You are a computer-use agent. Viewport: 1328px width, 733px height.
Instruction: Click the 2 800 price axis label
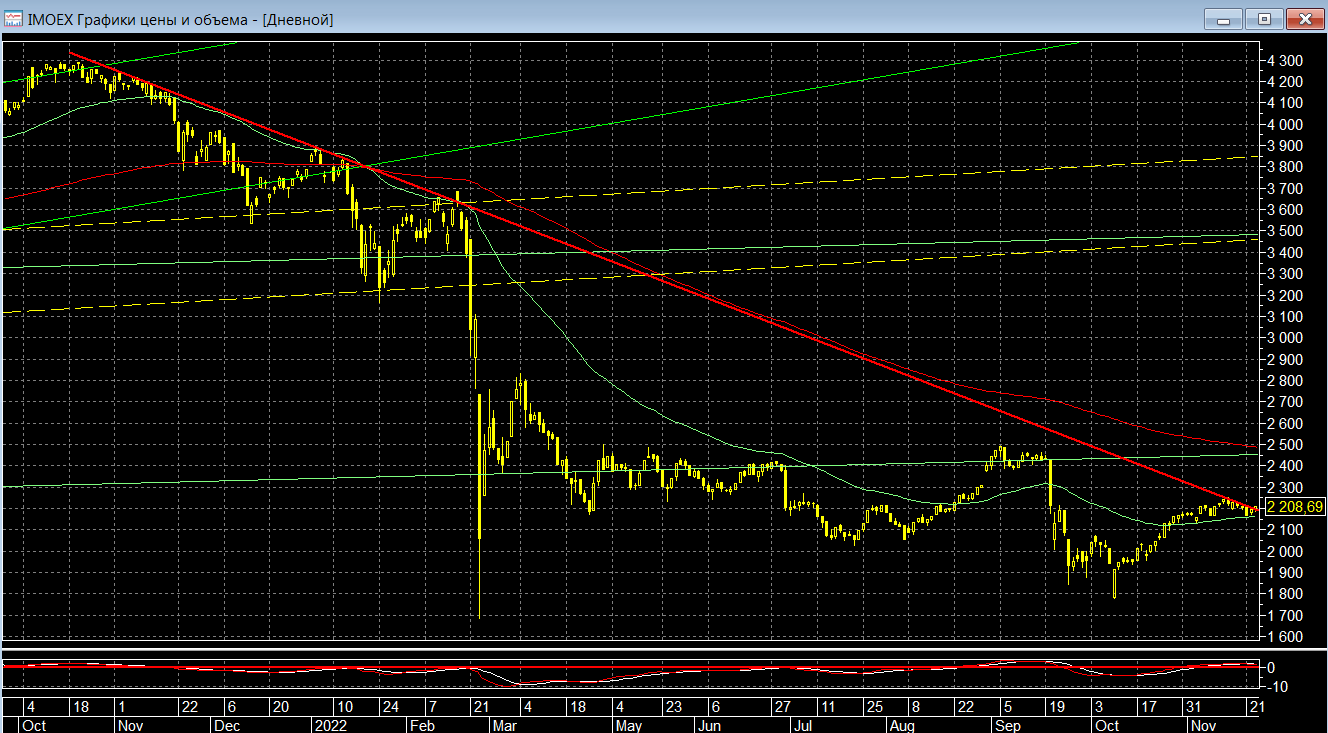tap(1284, 381)
